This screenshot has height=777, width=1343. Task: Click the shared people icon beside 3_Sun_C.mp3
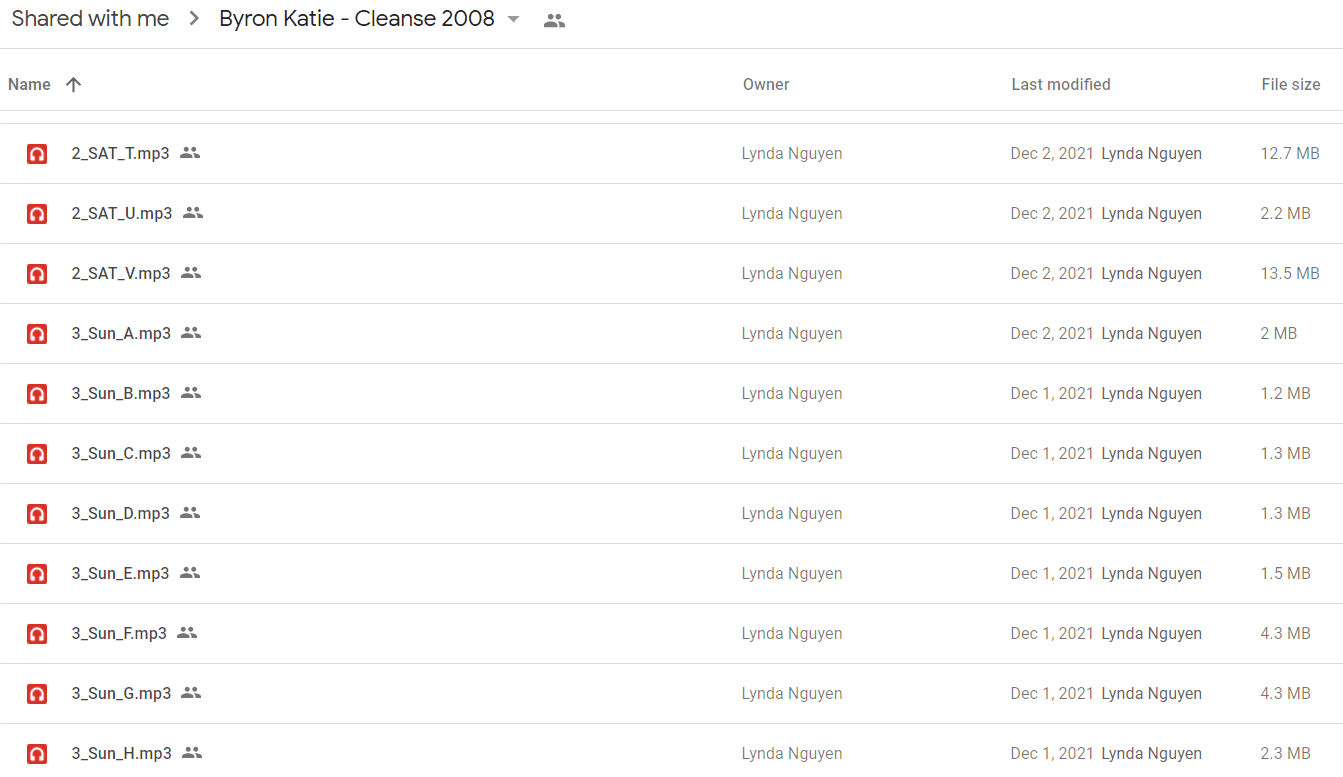coord(191,453)
